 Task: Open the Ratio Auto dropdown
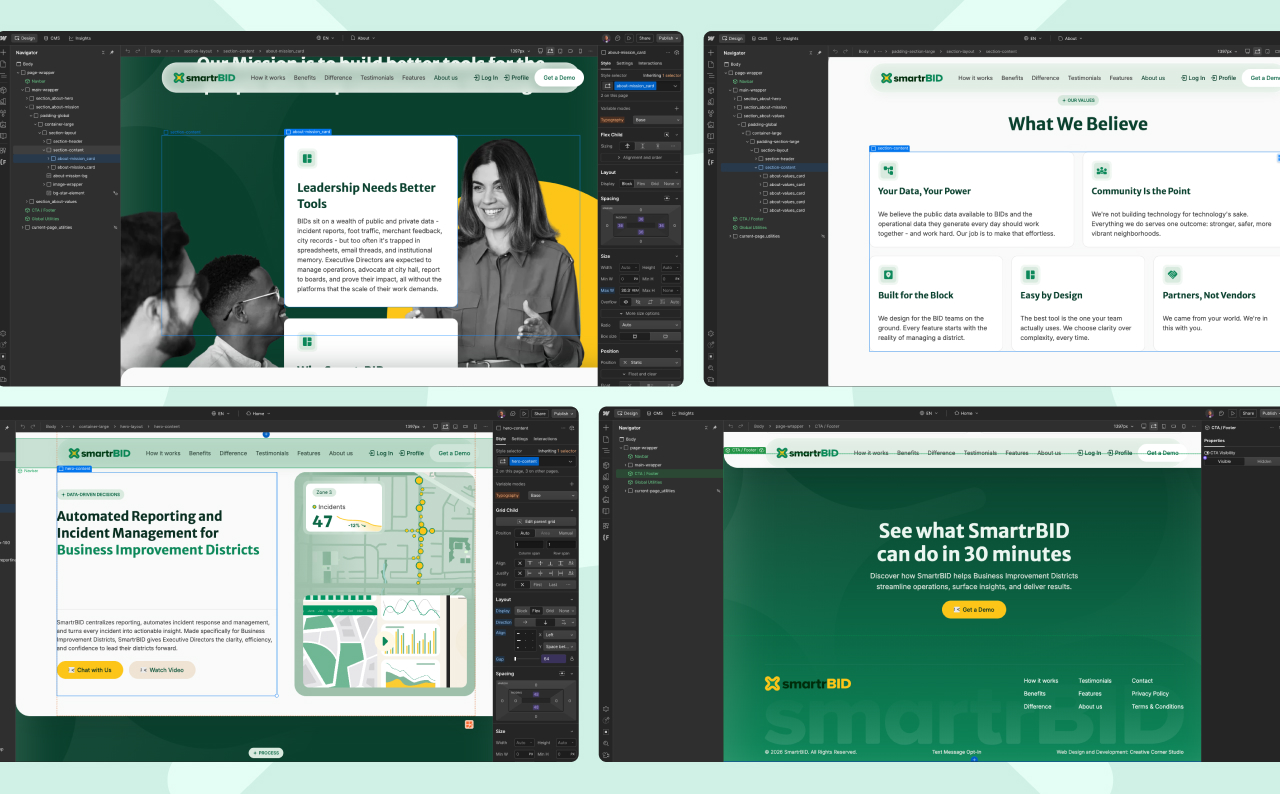pyautogui.click(x=650, y=325)
